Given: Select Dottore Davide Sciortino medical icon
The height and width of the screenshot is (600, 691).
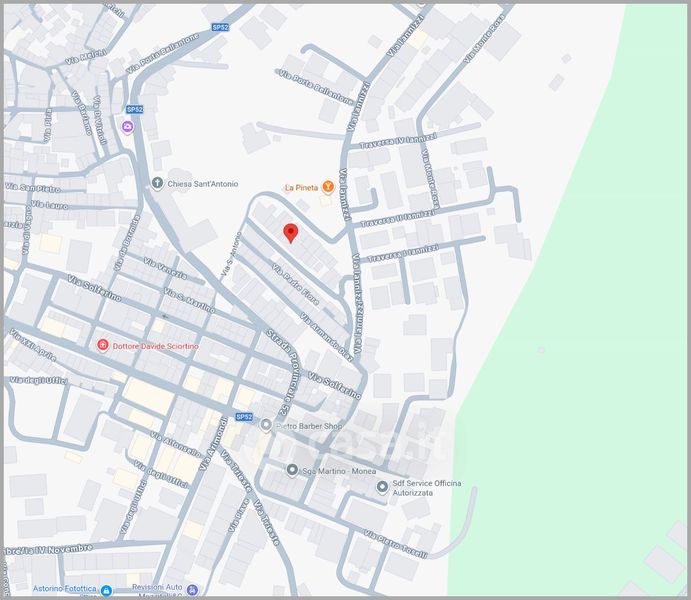Looking at the screenshot, I should click(103, 345).
